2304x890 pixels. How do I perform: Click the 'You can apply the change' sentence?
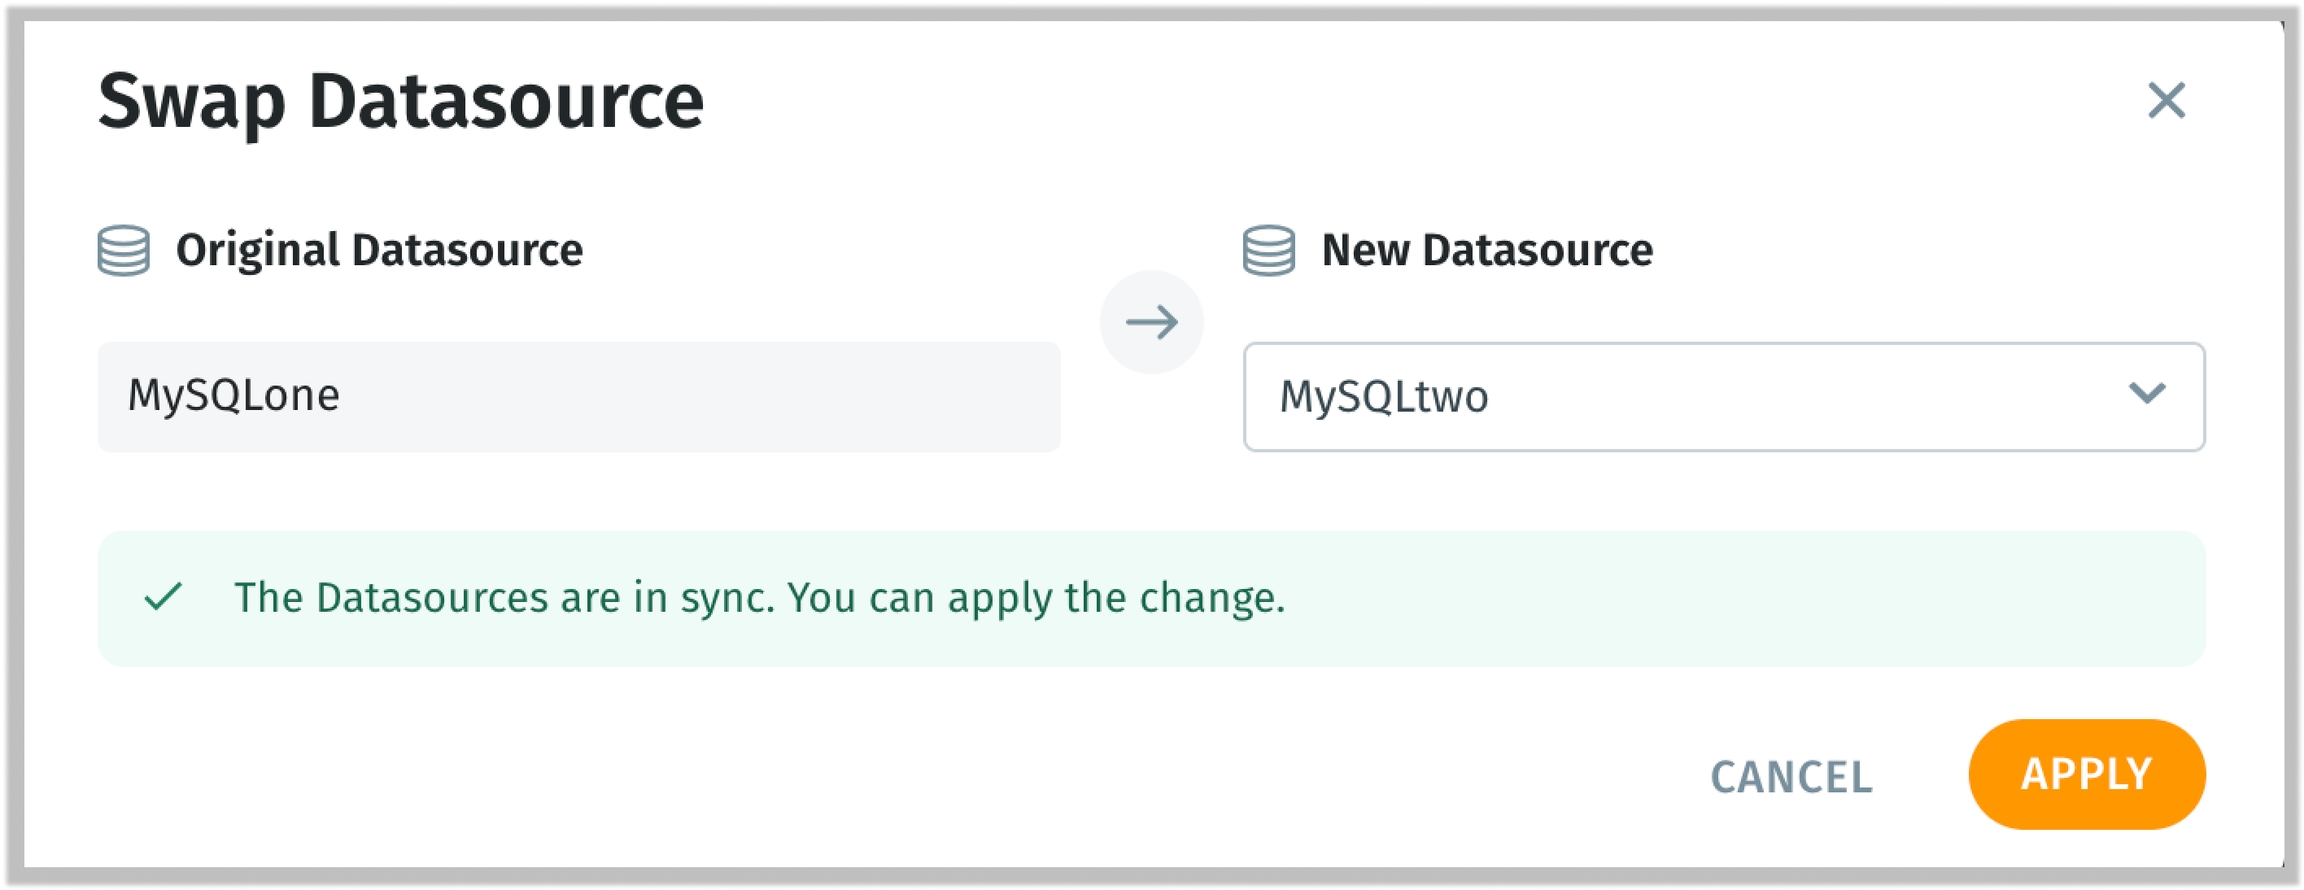(1036, 598)
